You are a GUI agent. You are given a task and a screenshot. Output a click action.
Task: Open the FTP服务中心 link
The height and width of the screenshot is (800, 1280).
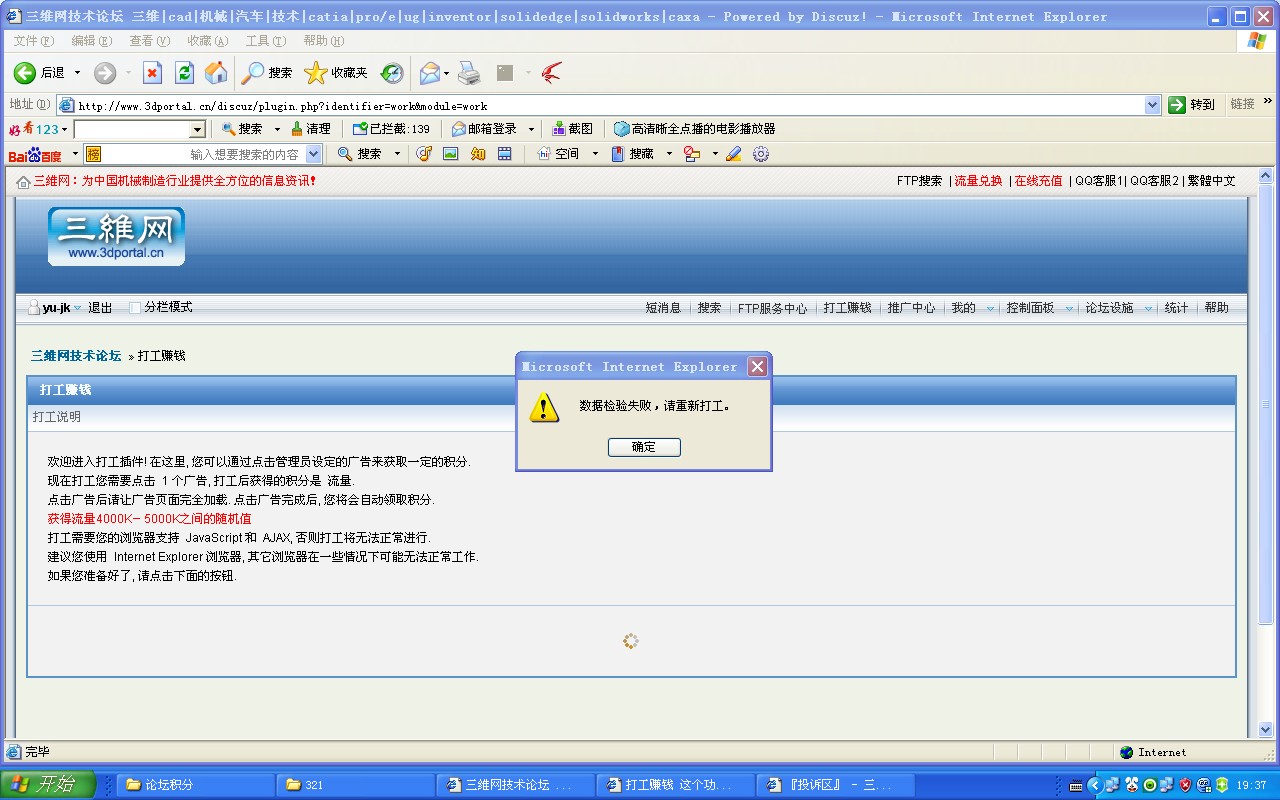click(x=772, y=308)
